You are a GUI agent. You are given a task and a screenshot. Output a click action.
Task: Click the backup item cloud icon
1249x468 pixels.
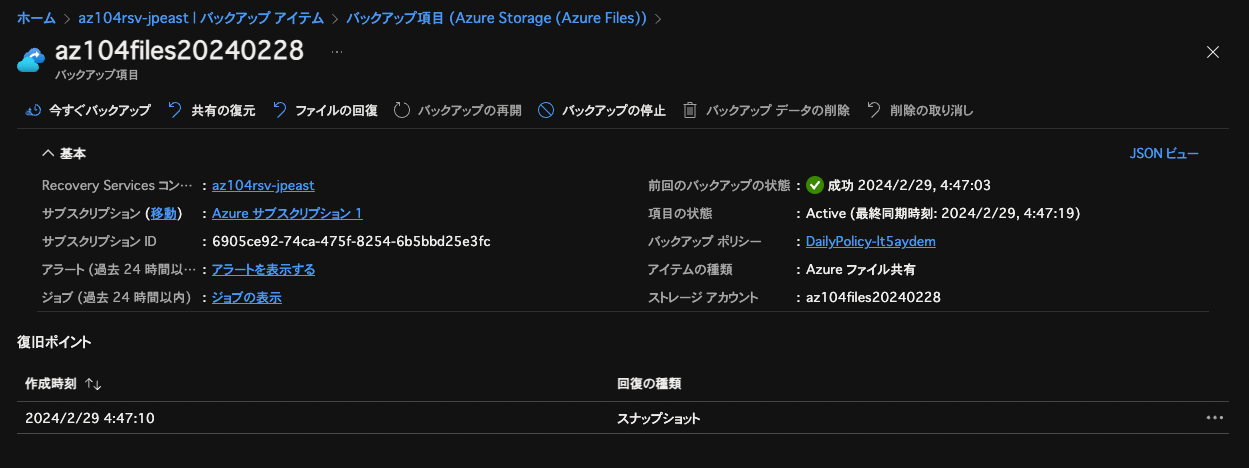coord(31,59)
